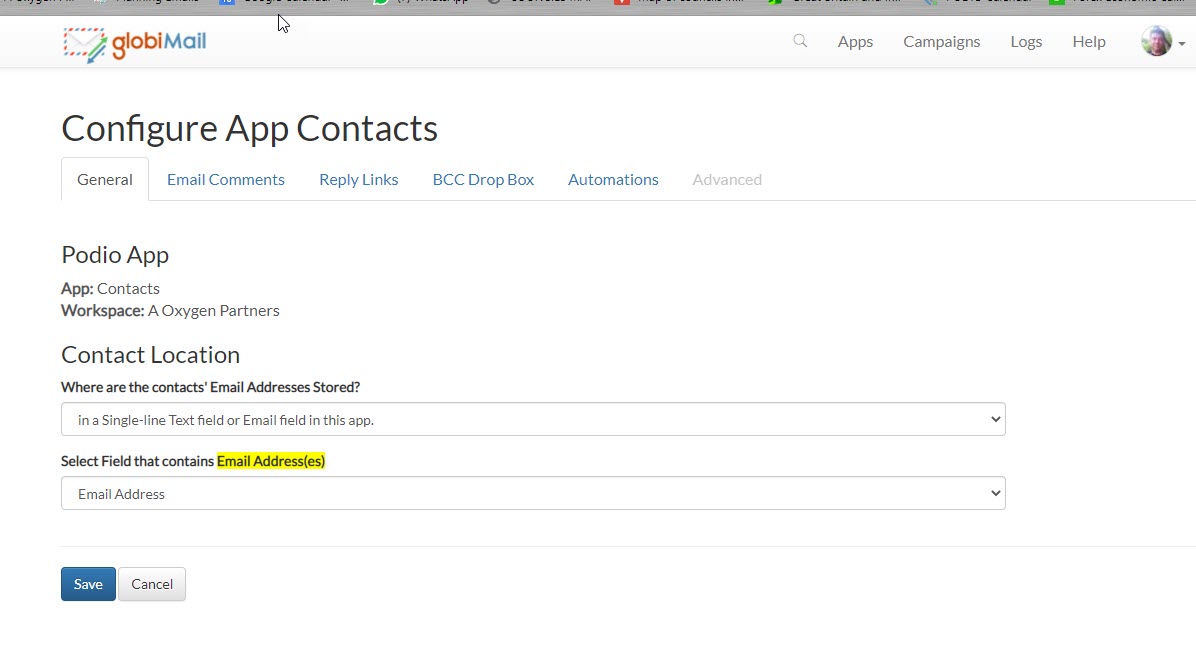Open the search magnifier icon

pyautogui.click(x=799, y=41)
